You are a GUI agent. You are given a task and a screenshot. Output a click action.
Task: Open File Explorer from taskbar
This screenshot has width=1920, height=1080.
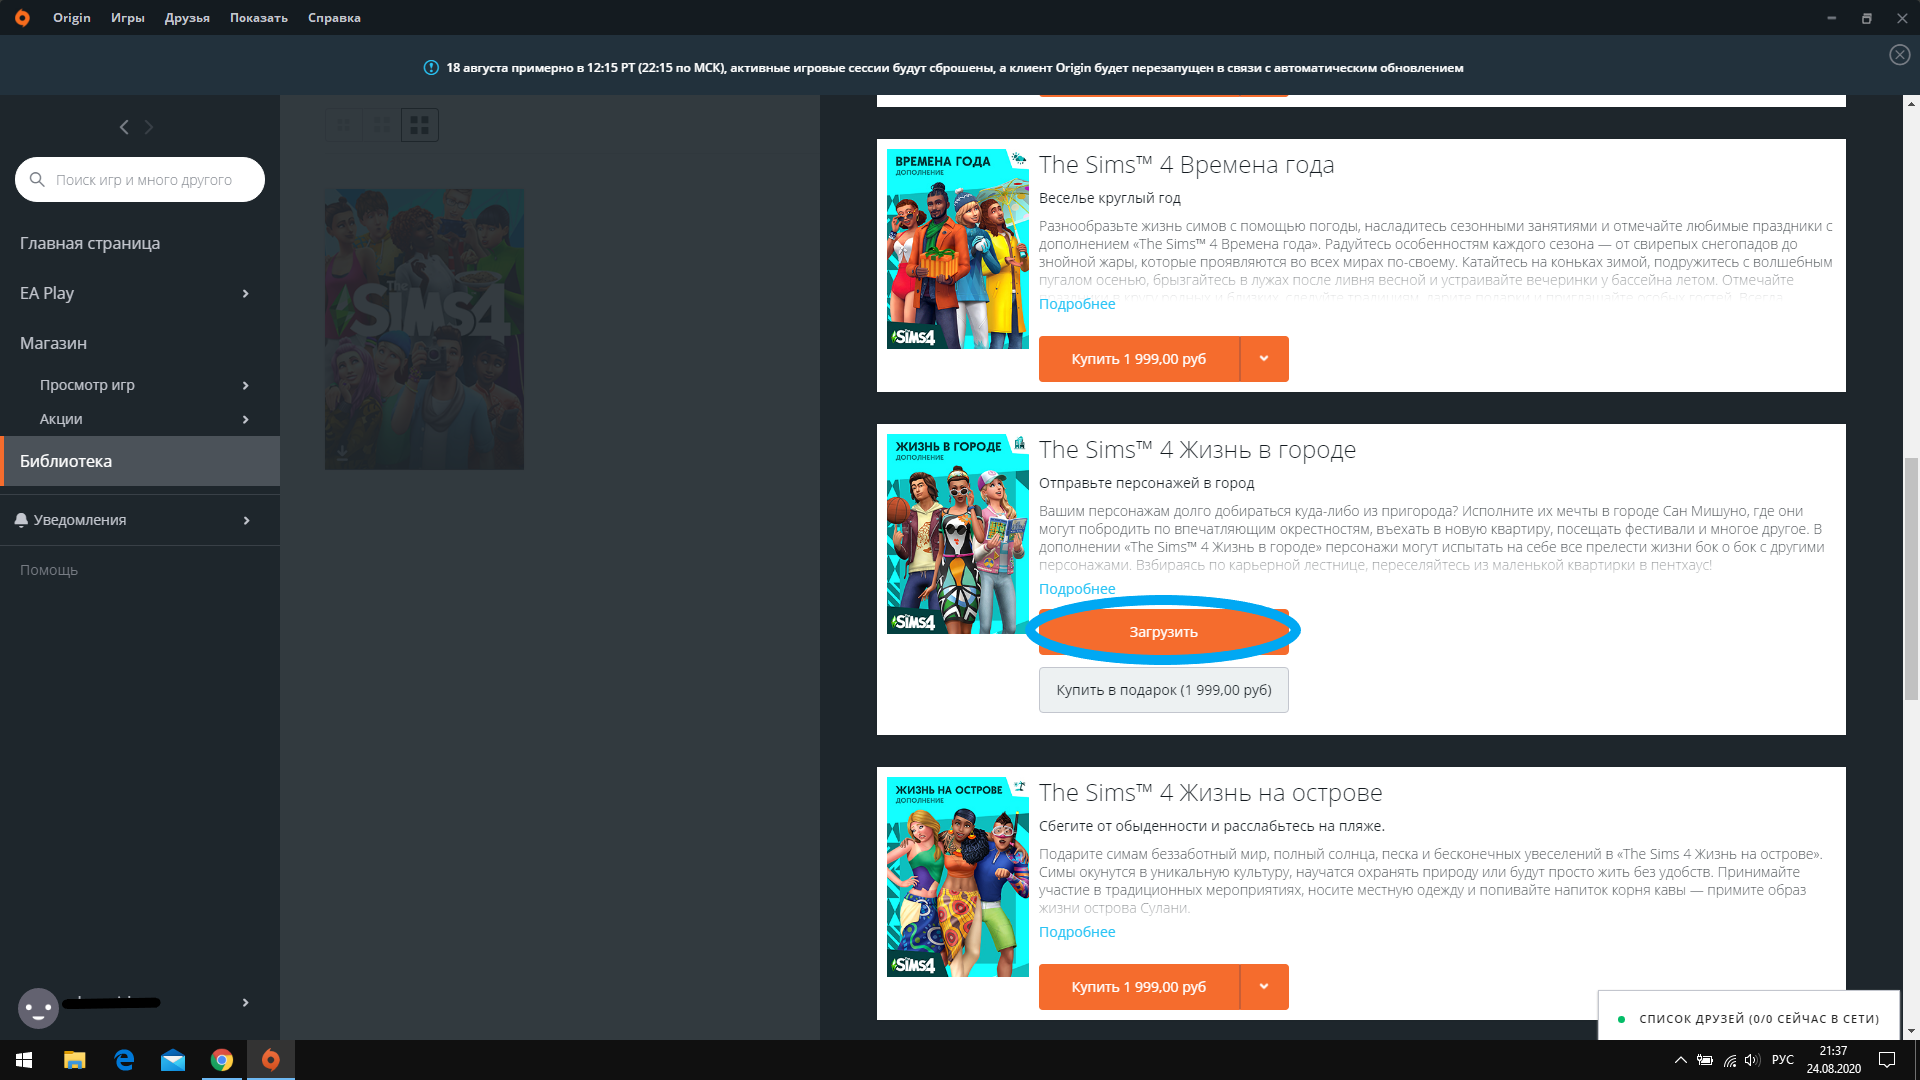pyautogui.click(x=74, y=1060)
